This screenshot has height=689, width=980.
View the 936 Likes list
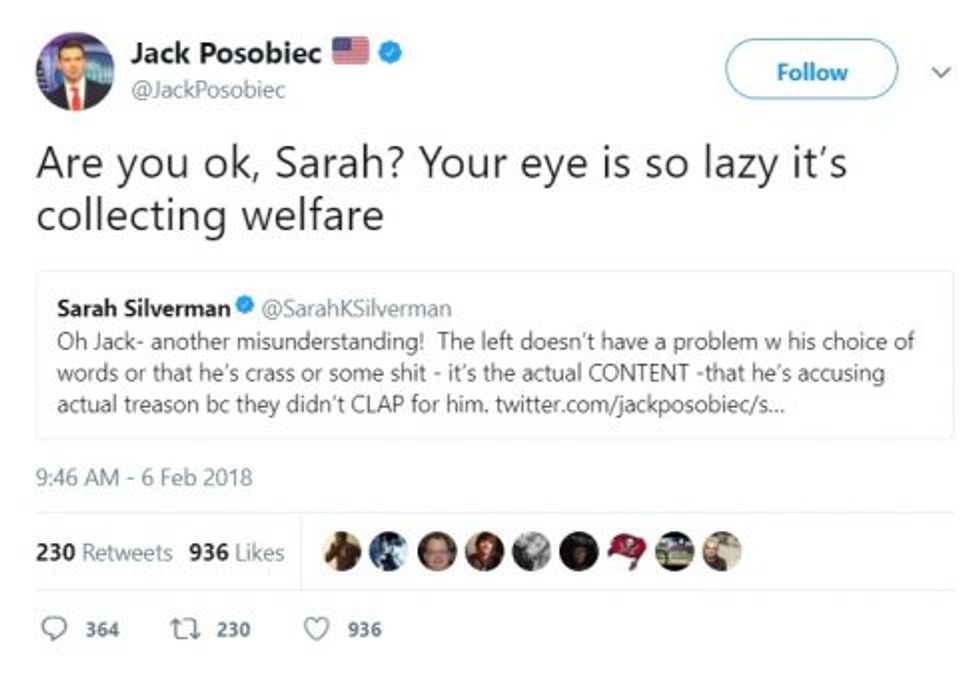(236, 552)
